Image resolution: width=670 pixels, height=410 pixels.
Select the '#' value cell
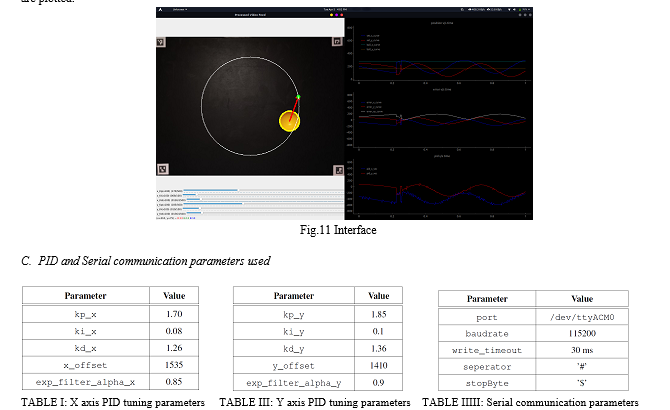click(582, 367)
